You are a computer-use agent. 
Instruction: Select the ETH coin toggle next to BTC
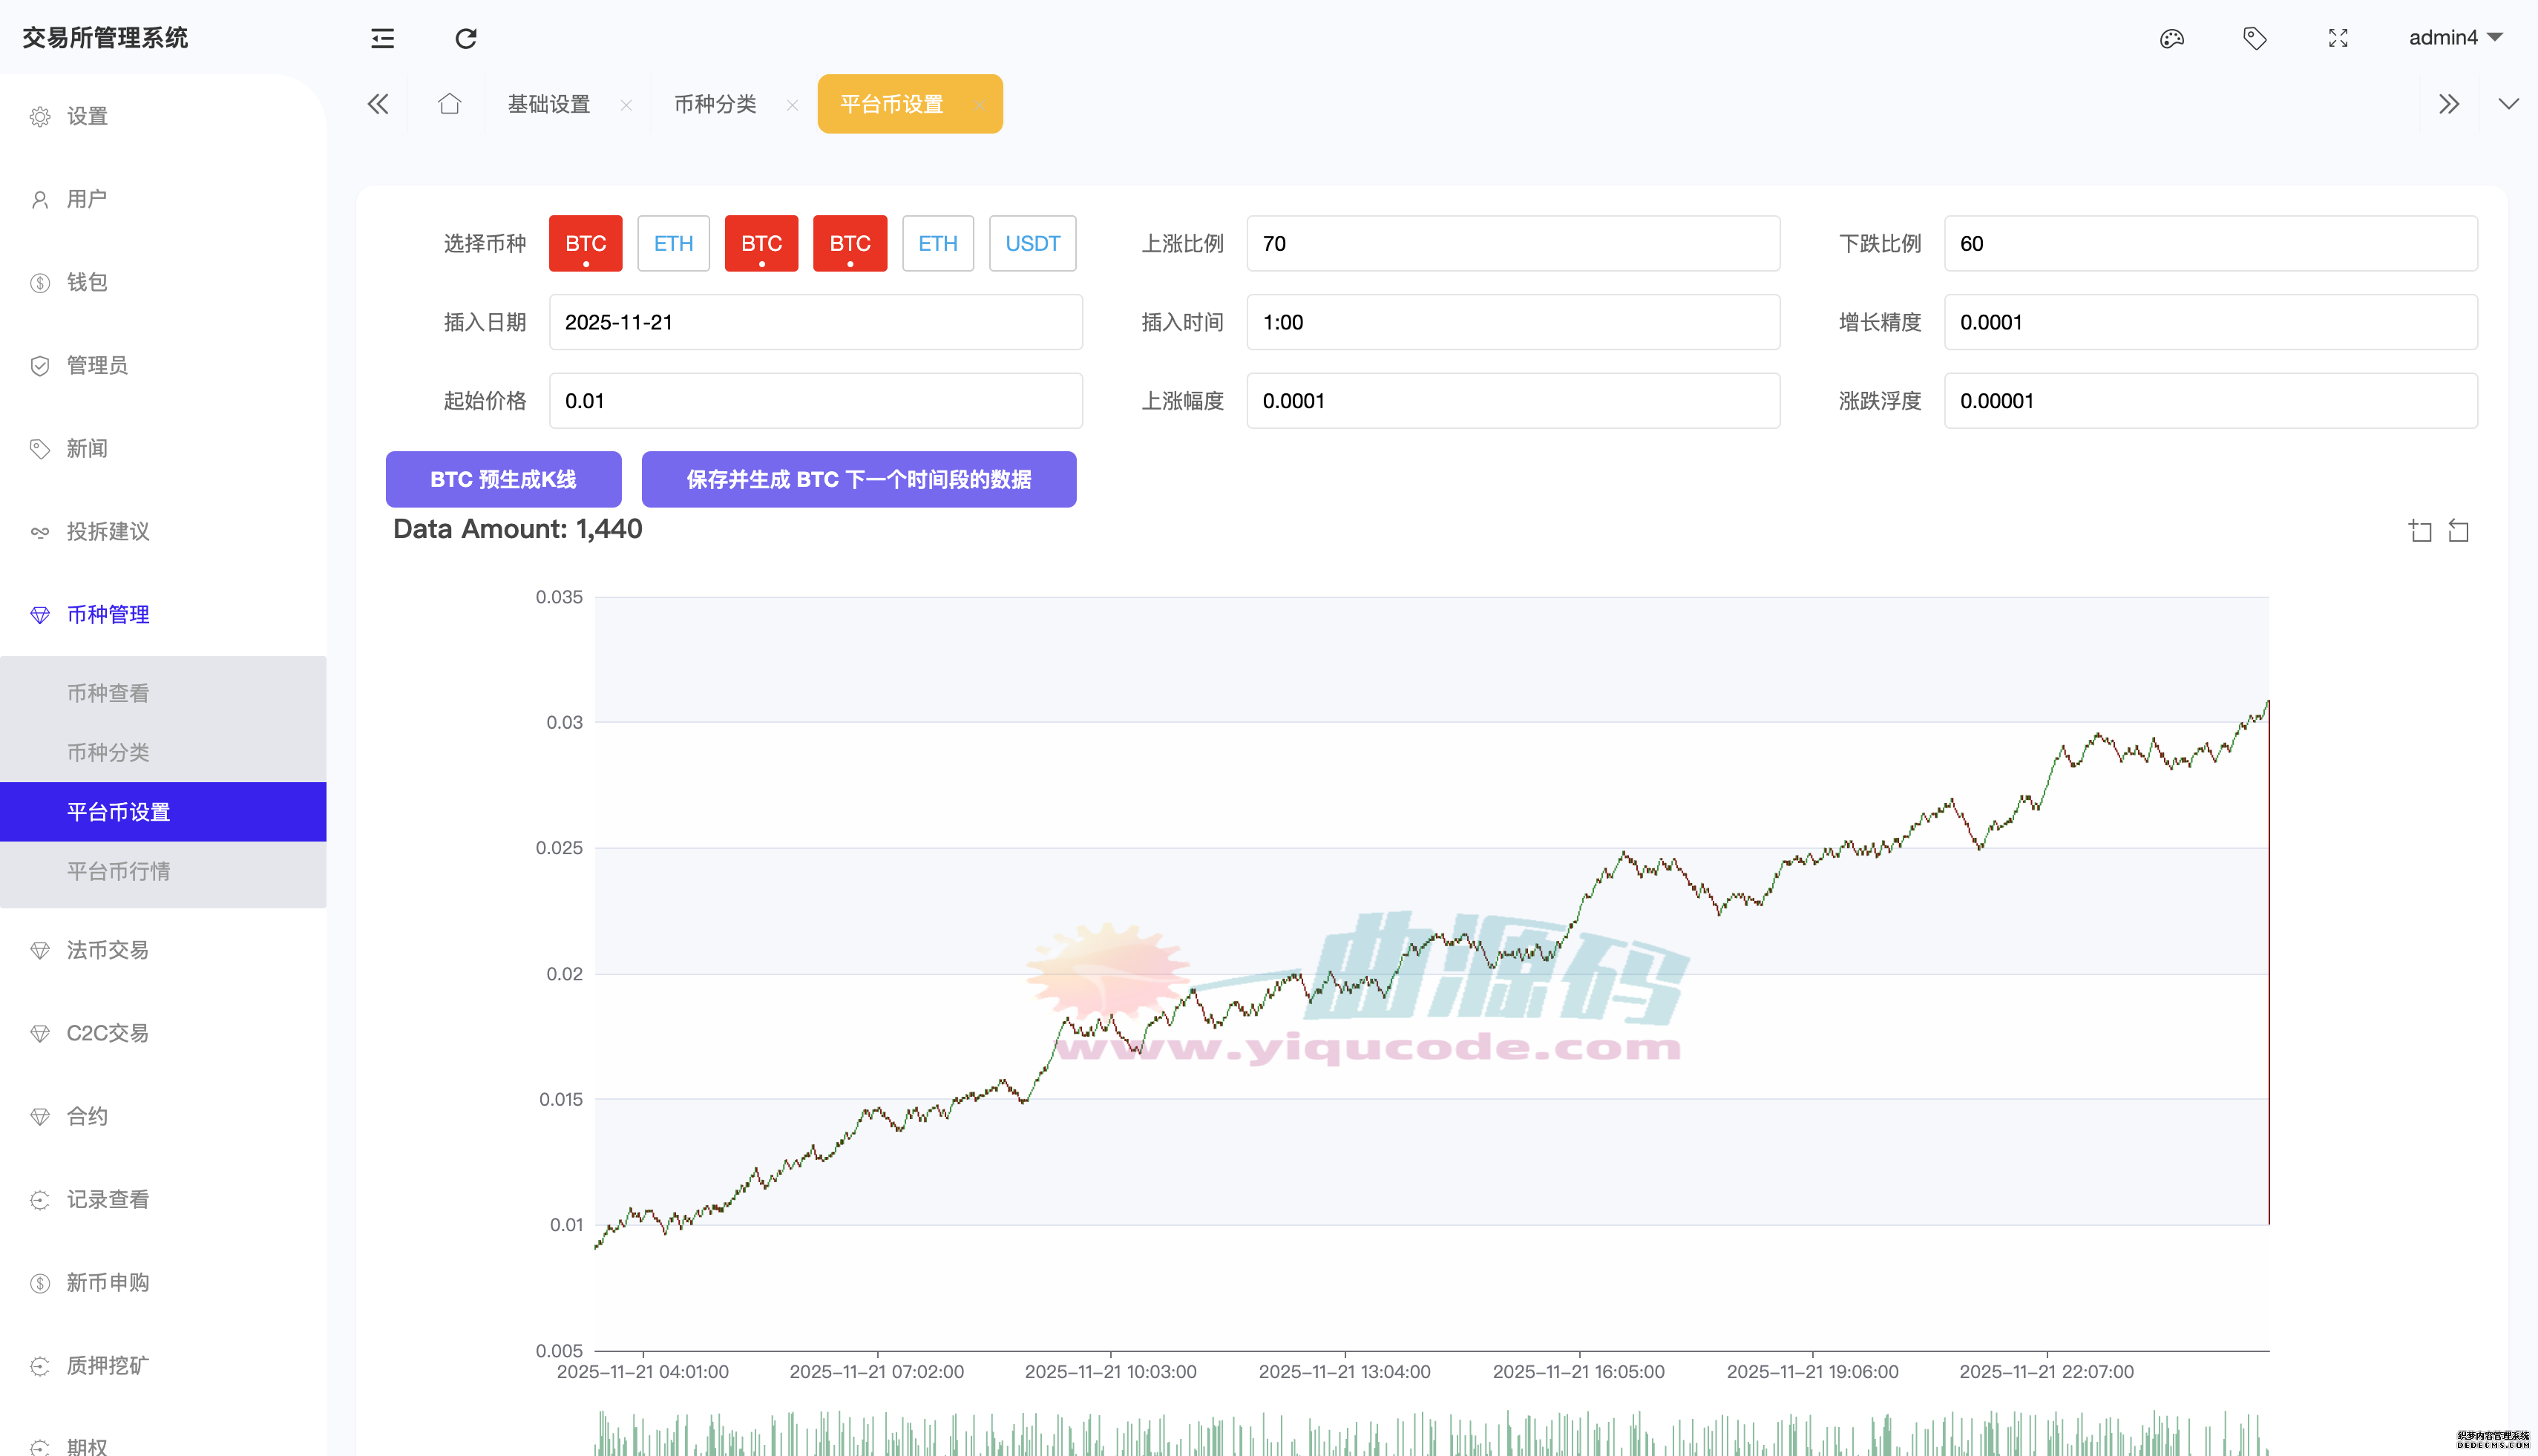point(673,243)
